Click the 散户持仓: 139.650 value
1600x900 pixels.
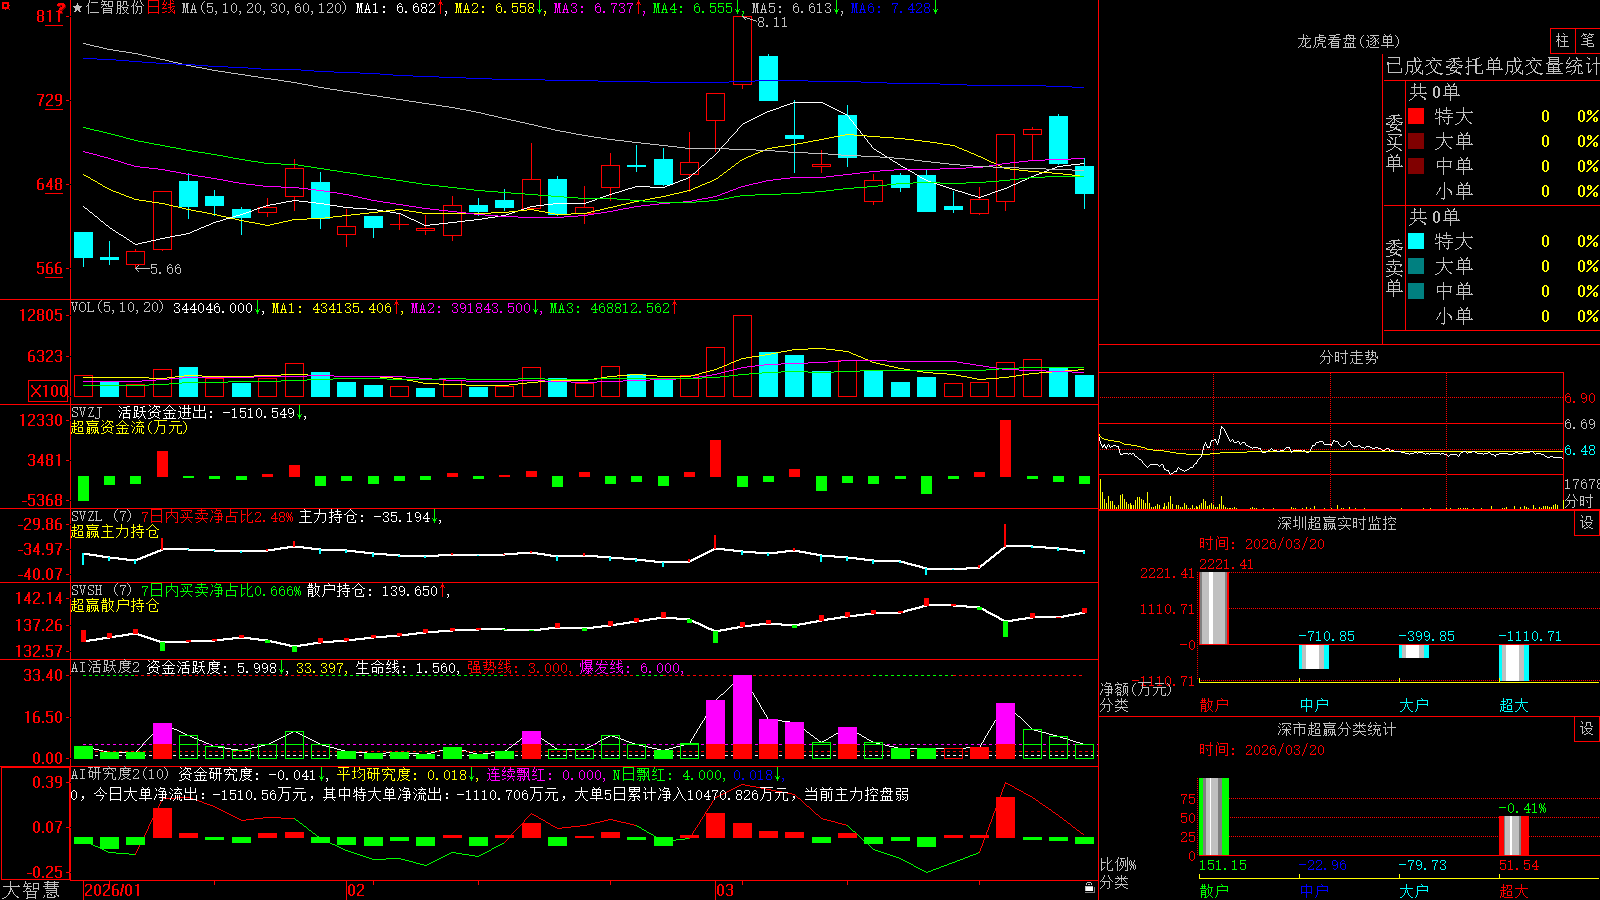373,590
